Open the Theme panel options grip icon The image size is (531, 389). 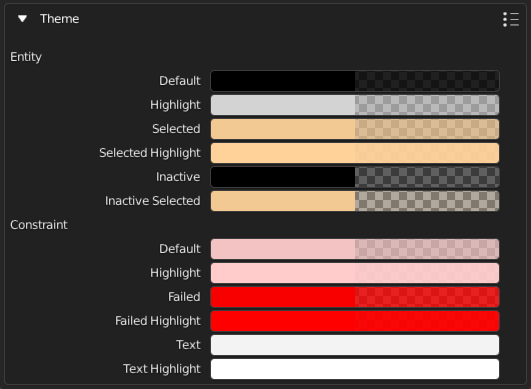tap(511, 19)
